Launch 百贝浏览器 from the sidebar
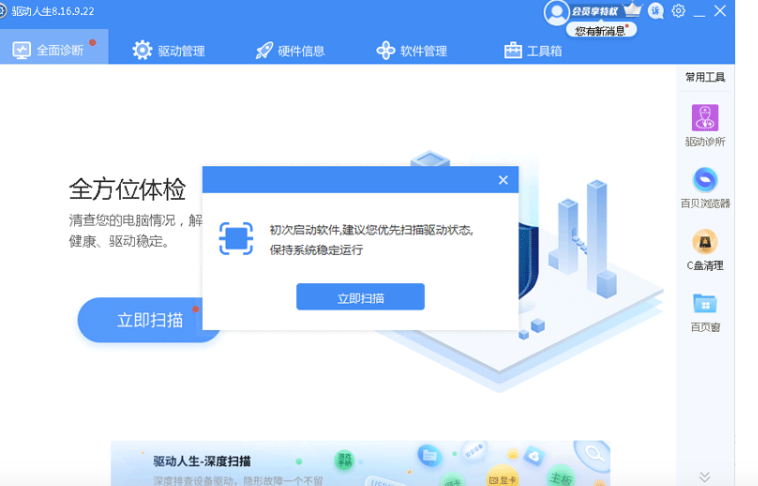 705,186
